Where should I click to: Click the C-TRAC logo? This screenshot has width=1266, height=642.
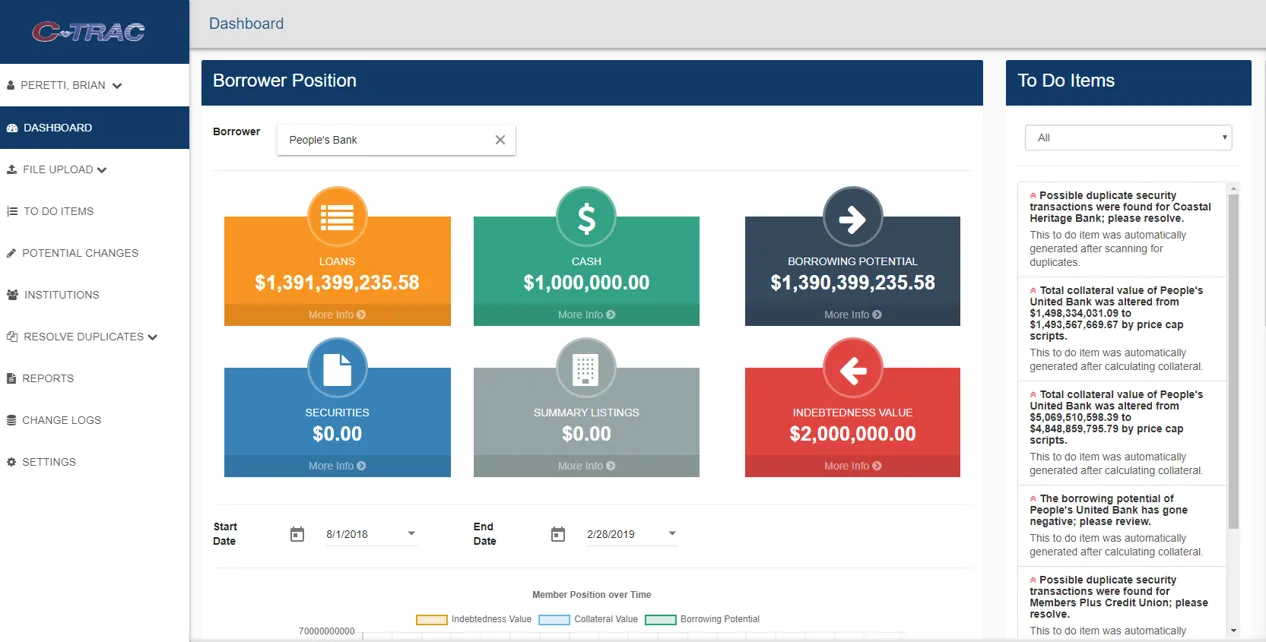point(89,31)
